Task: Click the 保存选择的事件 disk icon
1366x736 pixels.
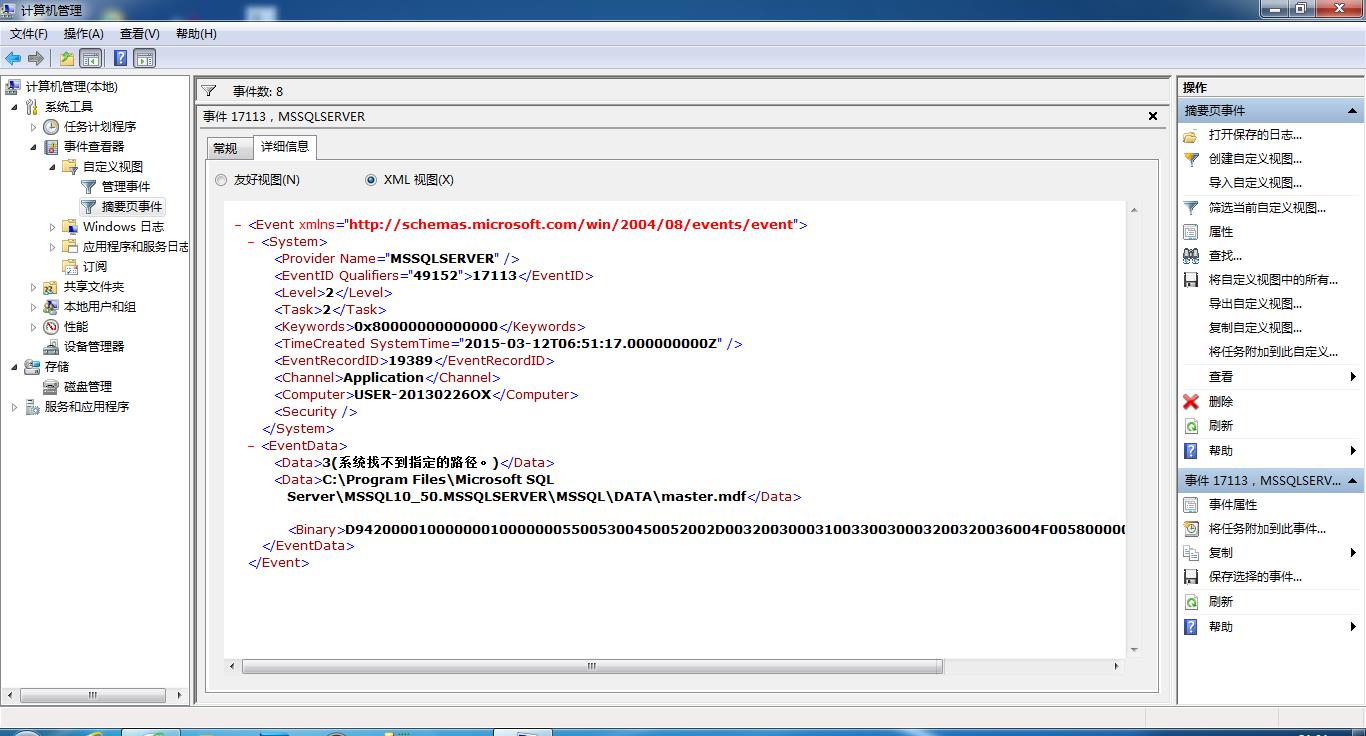Action: click(x=1191, y=577)
